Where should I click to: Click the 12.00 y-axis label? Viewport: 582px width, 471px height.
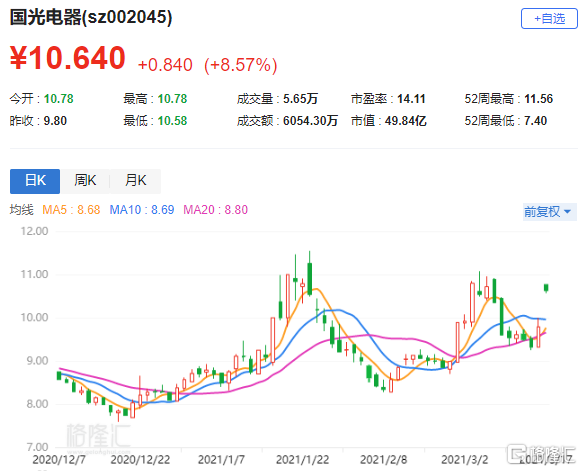(34, 231)
